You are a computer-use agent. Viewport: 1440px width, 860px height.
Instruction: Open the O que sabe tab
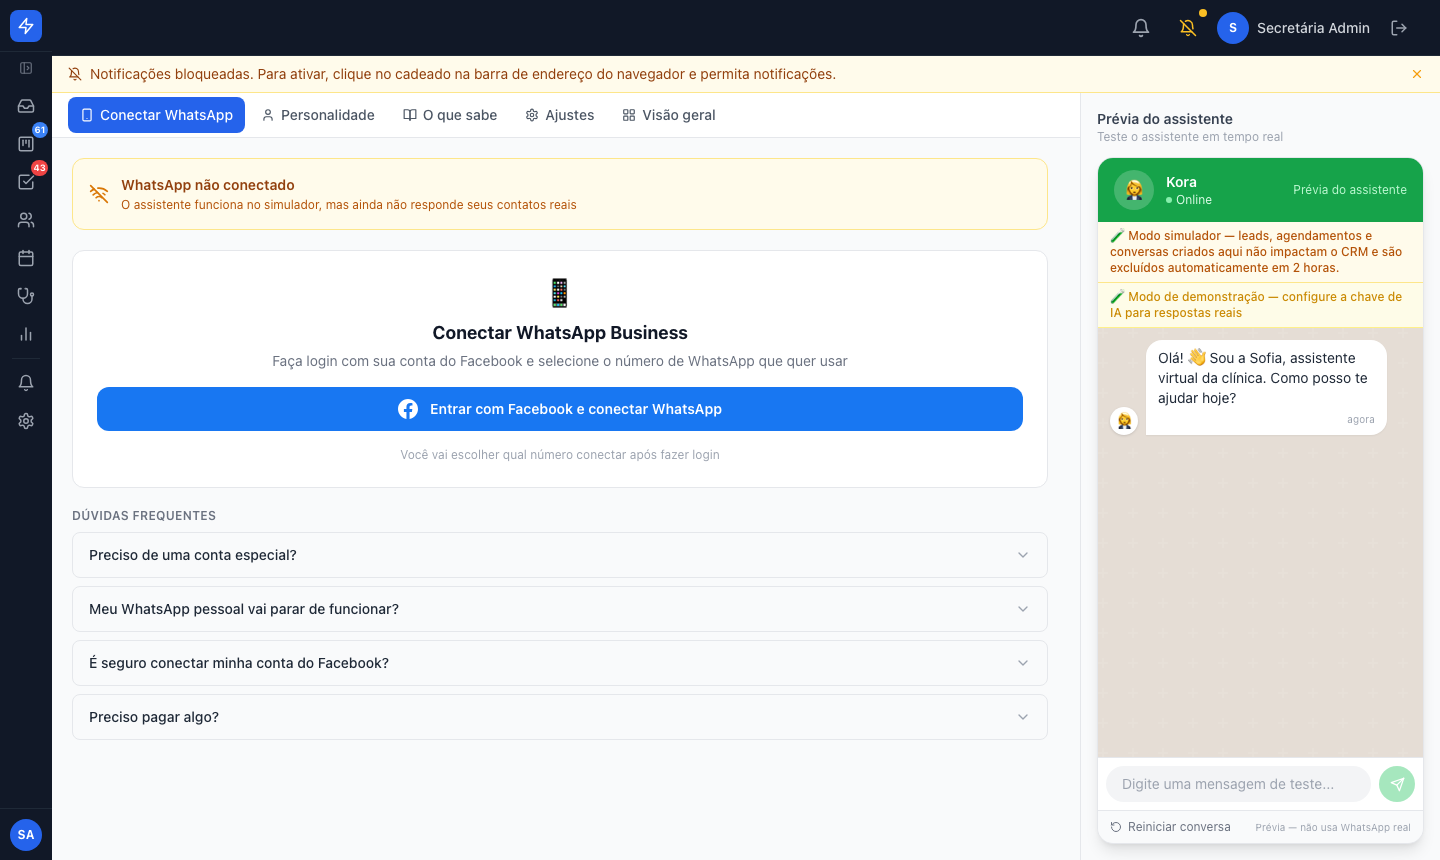(x=450, y=115)
